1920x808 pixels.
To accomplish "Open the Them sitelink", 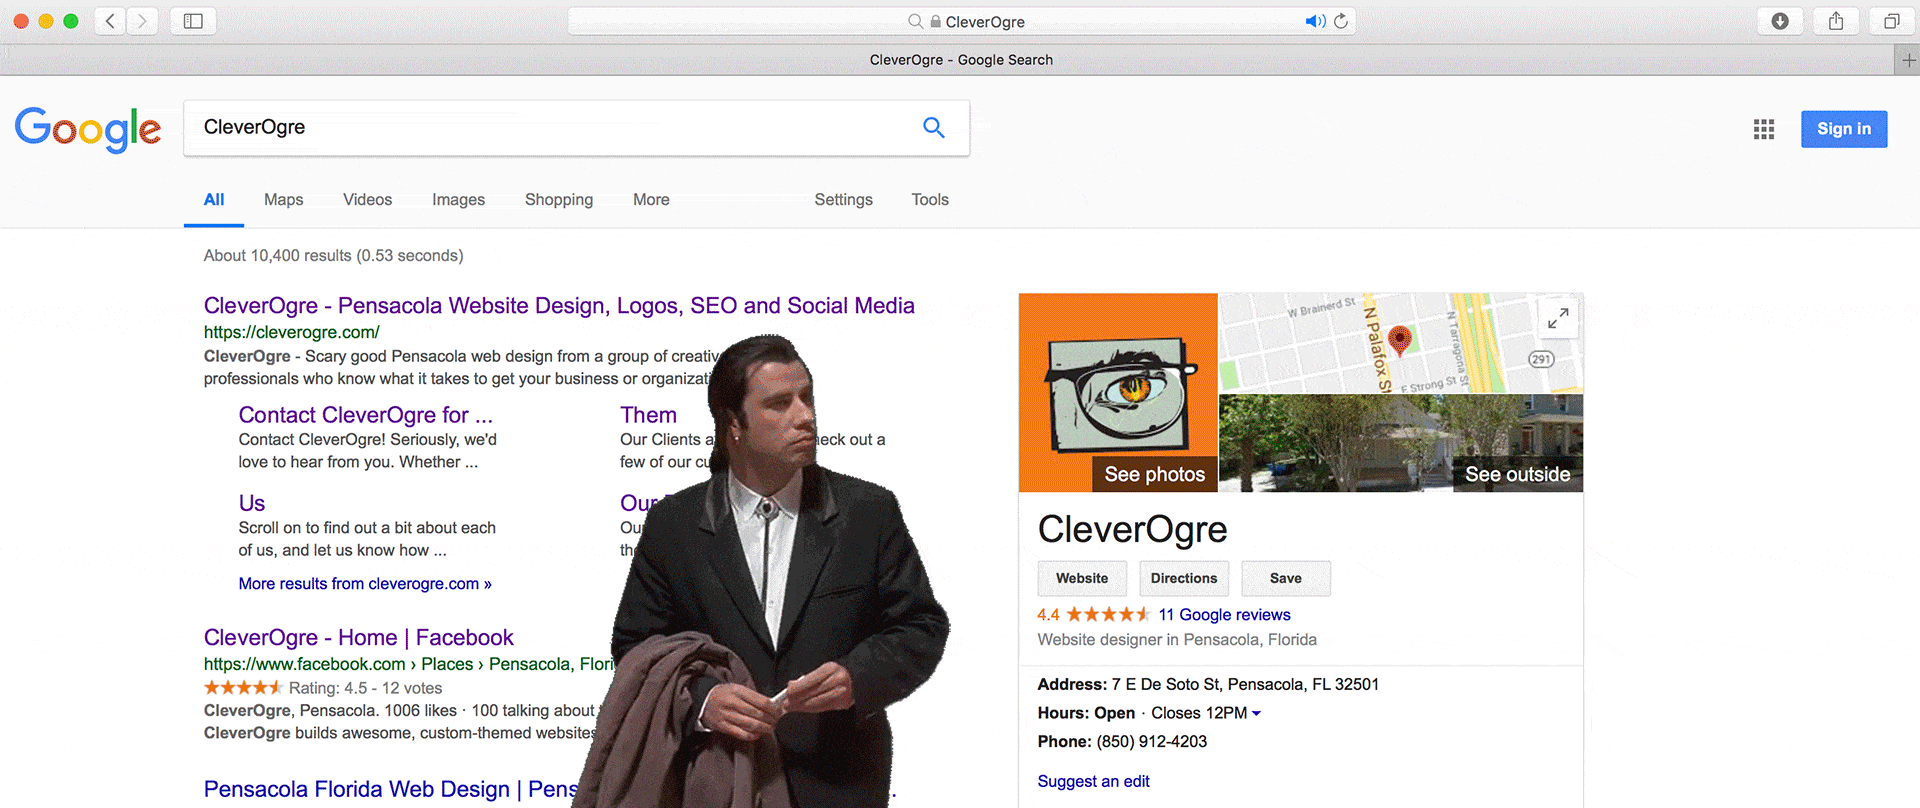I will (x=648, y=415).
